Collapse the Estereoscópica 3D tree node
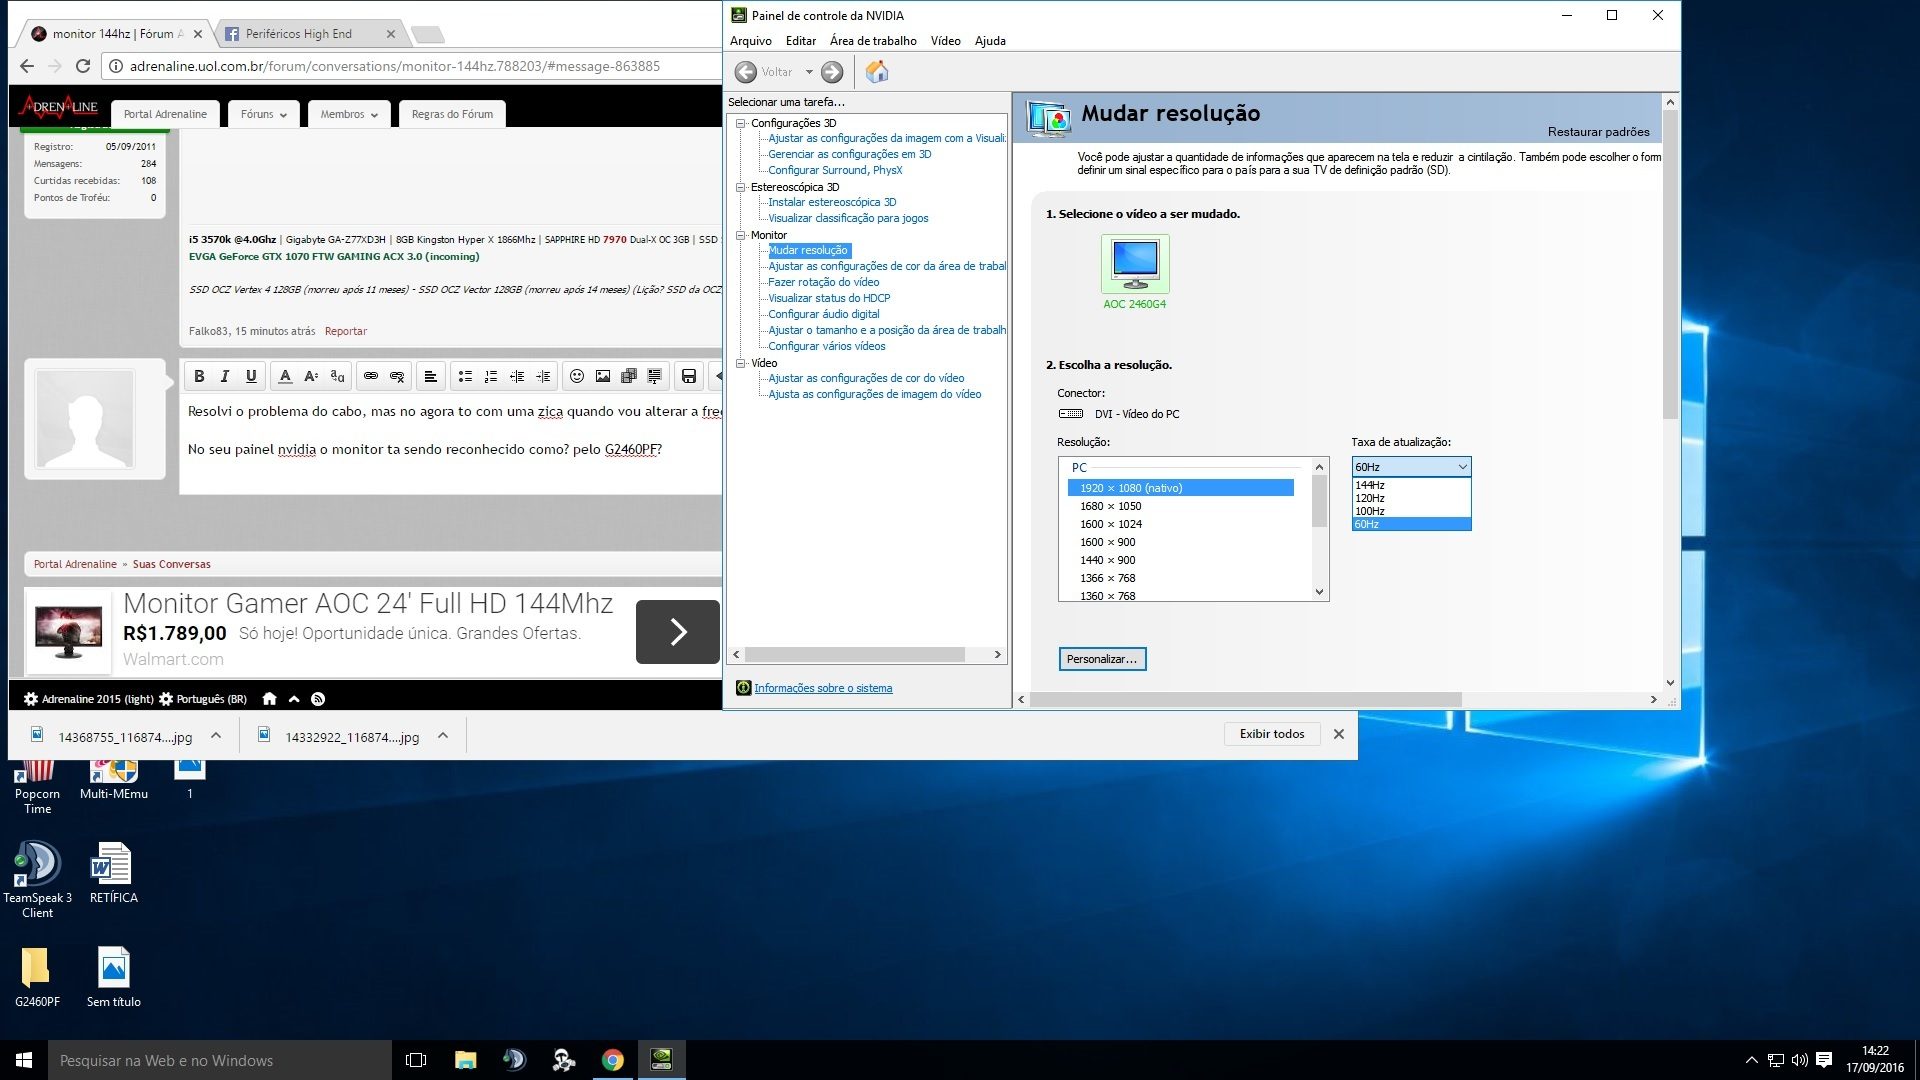Screen dimensions: 1920x1080 (741, 187)
